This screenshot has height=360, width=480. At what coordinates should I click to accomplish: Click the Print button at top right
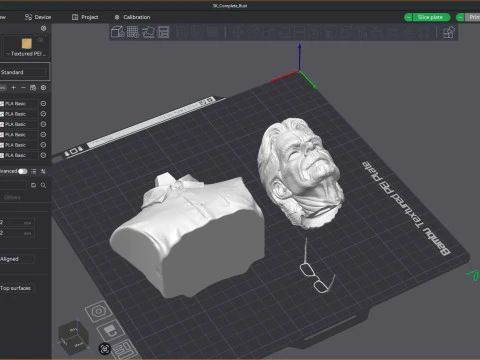(x=474, y=17)
